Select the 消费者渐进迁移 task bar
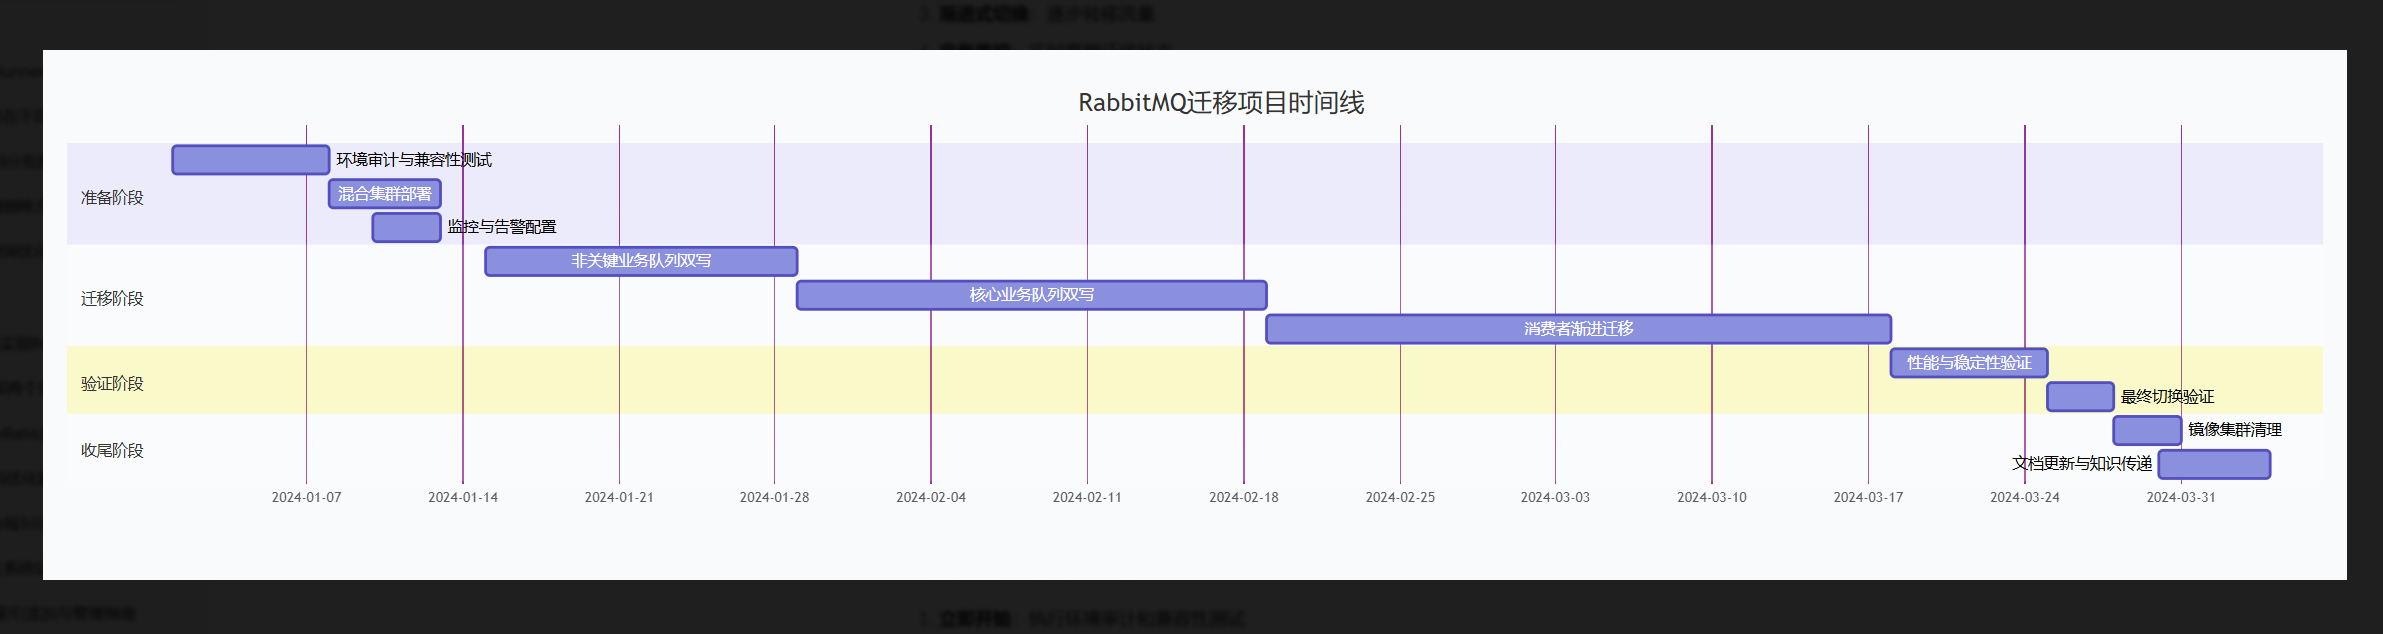Viewport: 2383px width, 634px height. click(1578, 329)
